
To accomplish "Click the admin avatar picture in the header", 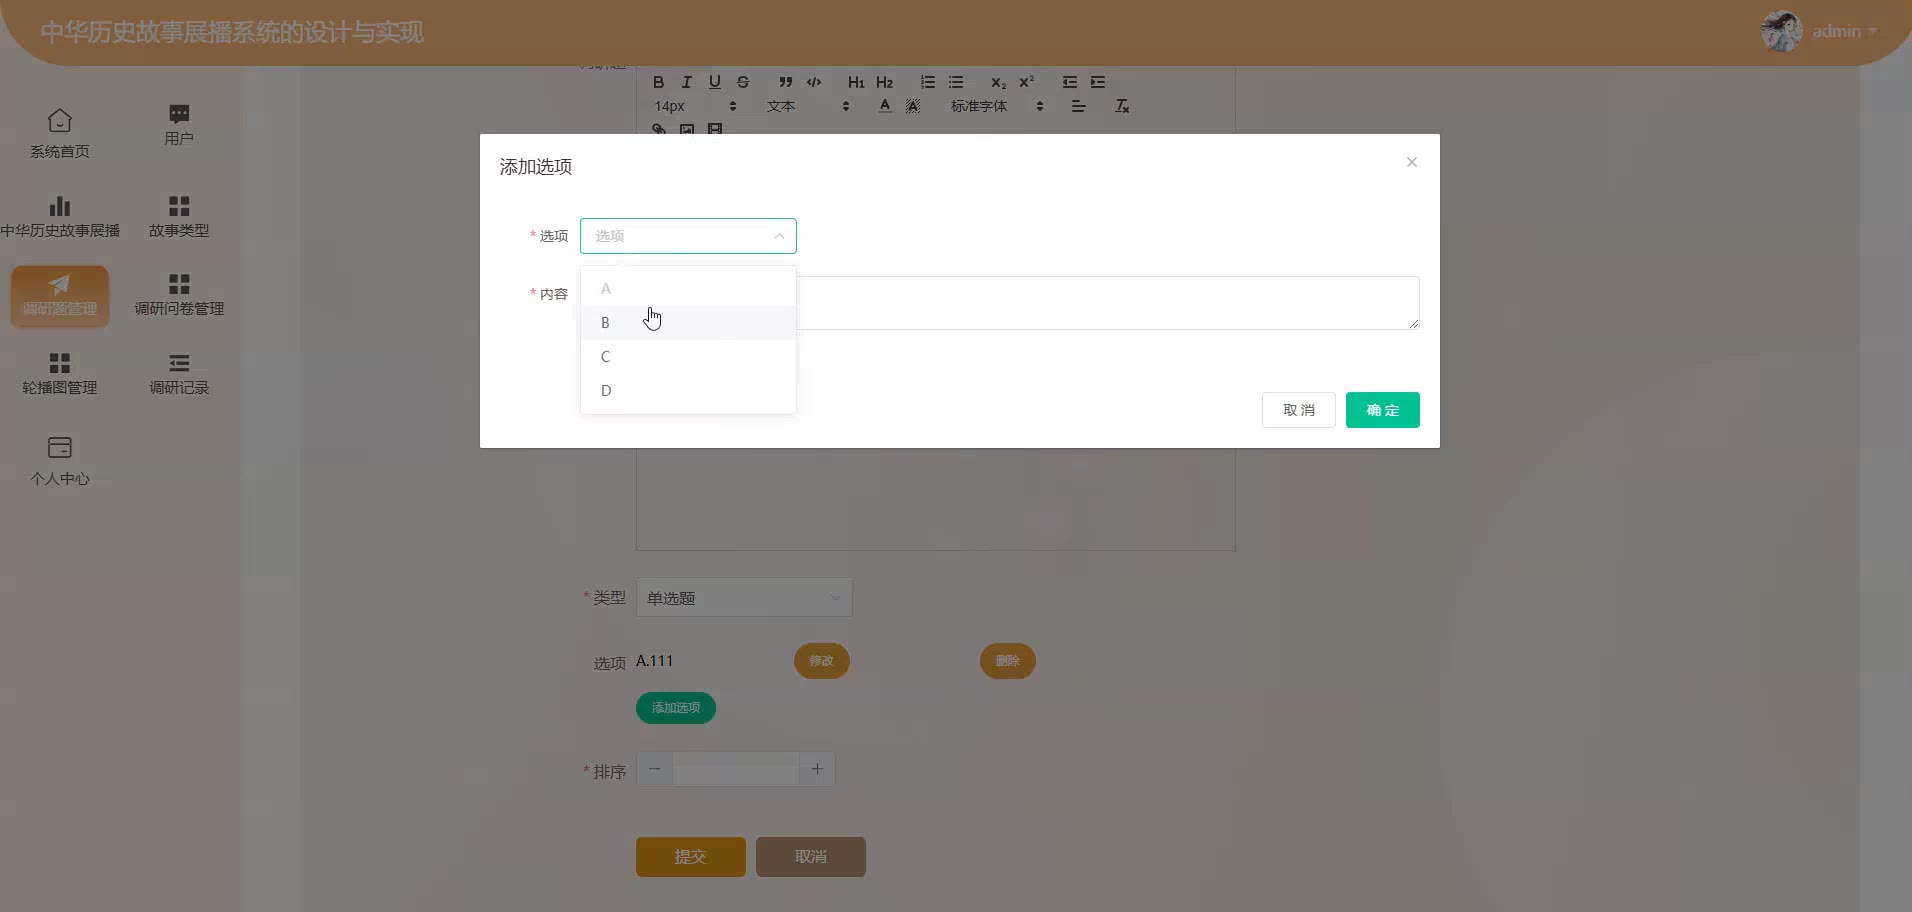I will tap(1781, 32).
